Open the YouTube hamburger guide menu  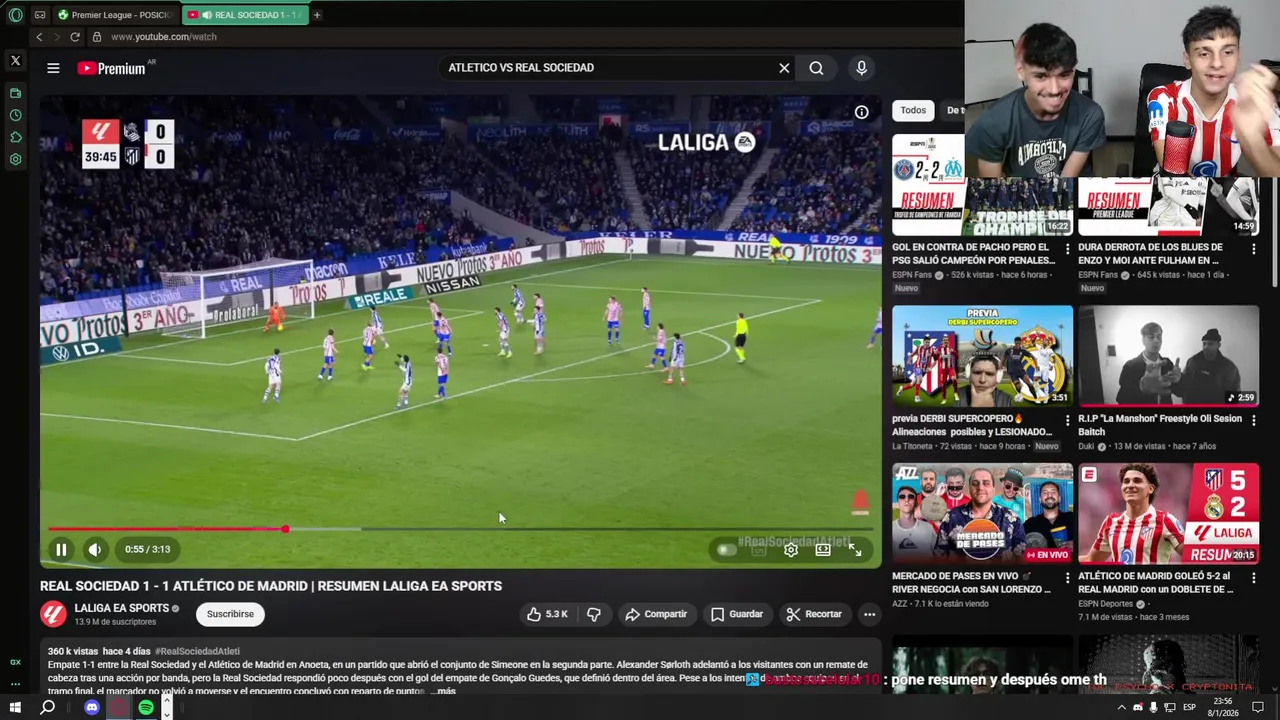click(53, 68)
